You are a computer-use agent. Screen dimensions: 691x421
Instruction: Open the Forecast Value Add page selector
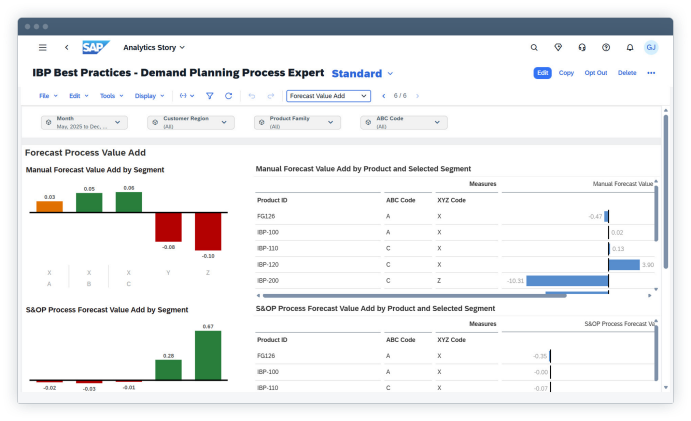(328, 96)
